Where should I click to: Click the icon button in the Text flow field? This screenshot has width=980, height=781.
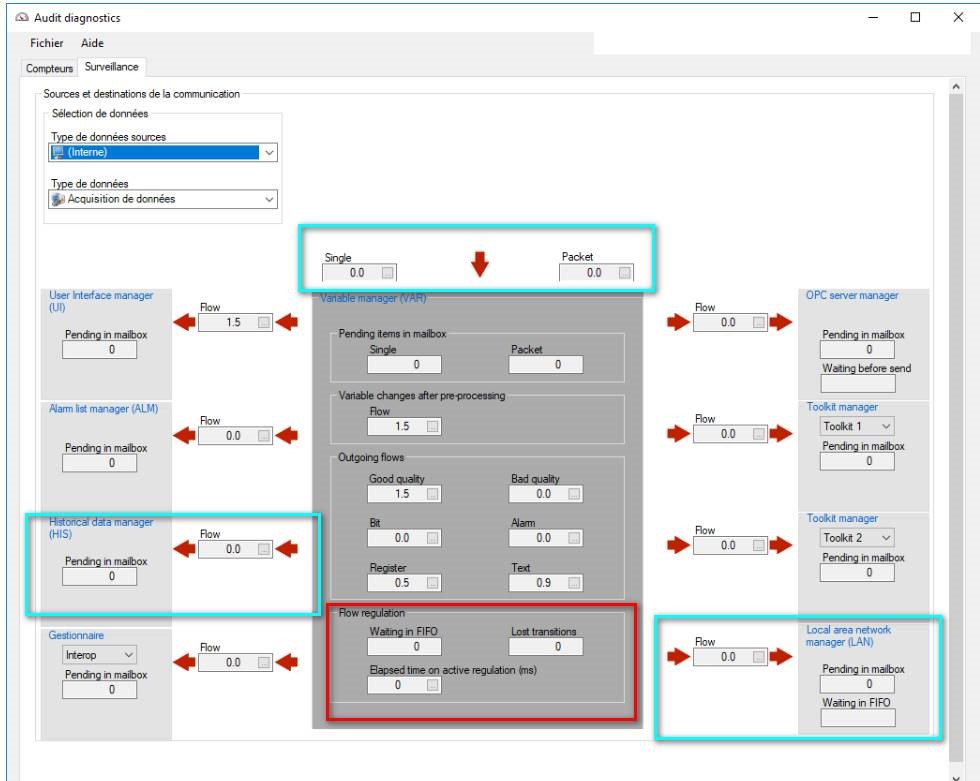[573, 583]
